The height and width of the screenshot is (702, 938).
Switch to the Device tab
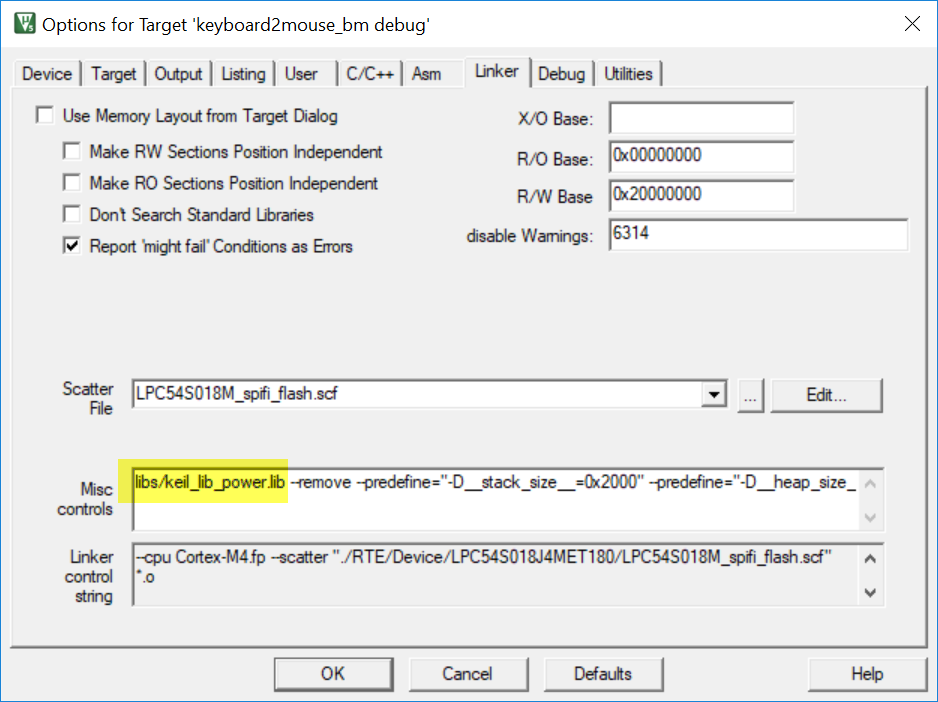(47, 74)
